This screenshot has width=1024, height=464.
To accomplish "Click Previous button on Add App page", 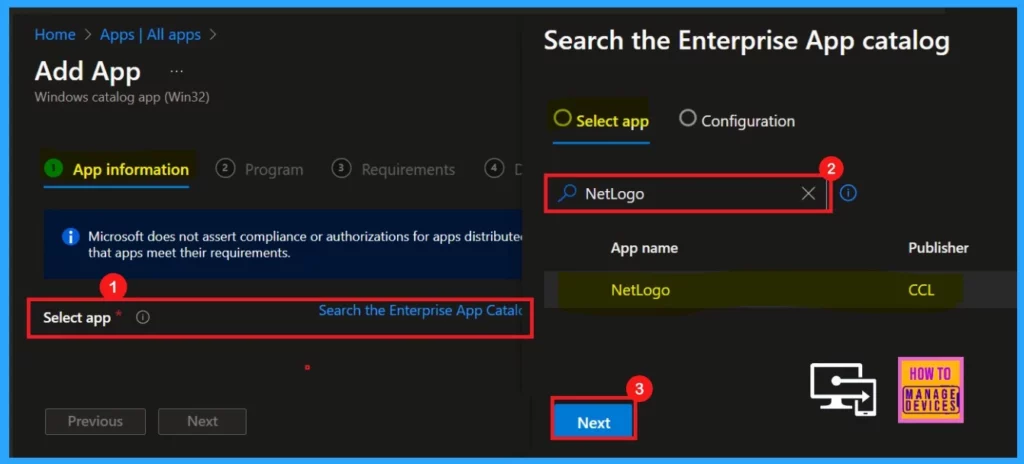I will click(x=95, y=422).
